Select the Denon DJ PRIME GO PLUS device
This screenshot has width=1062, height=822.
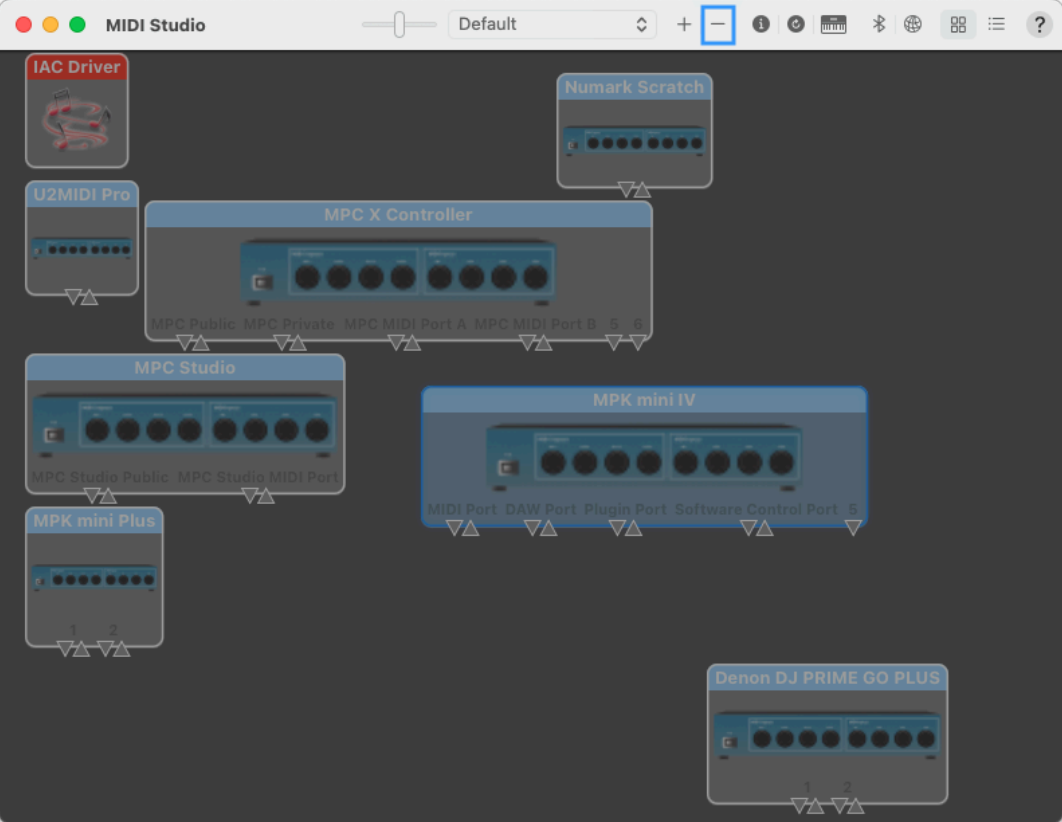click(827, 734)
